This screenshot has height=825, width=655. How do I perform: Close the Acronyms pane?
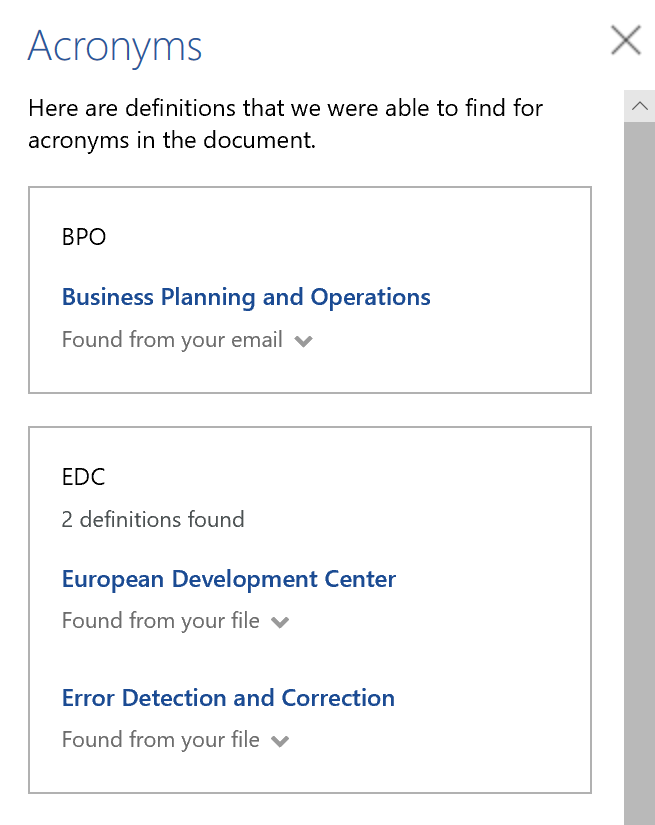(625, 40)
